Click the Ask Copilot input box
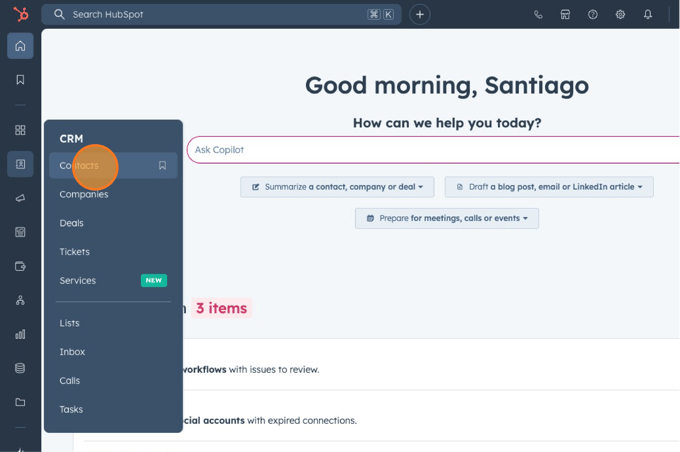This screenshot has width=680, height=452. click(x=433, y=150)
